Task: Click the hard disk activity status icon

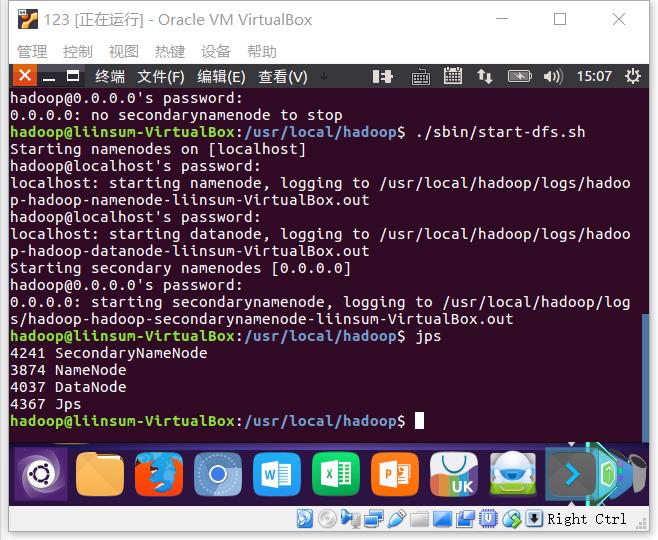Action: point(305,519)
